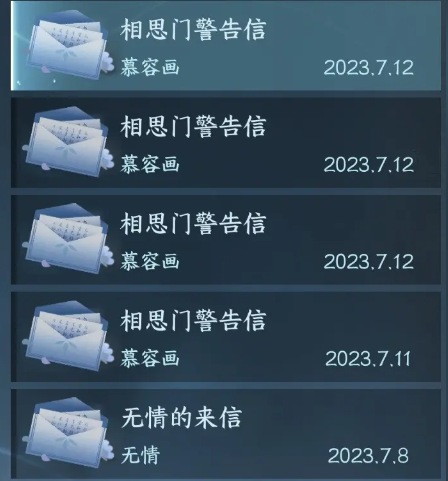Image resolution: width=448 pixels, height=481 pixels.
Task: Select the 2023.7.12 date on the second letter
Action: [369, 165]
